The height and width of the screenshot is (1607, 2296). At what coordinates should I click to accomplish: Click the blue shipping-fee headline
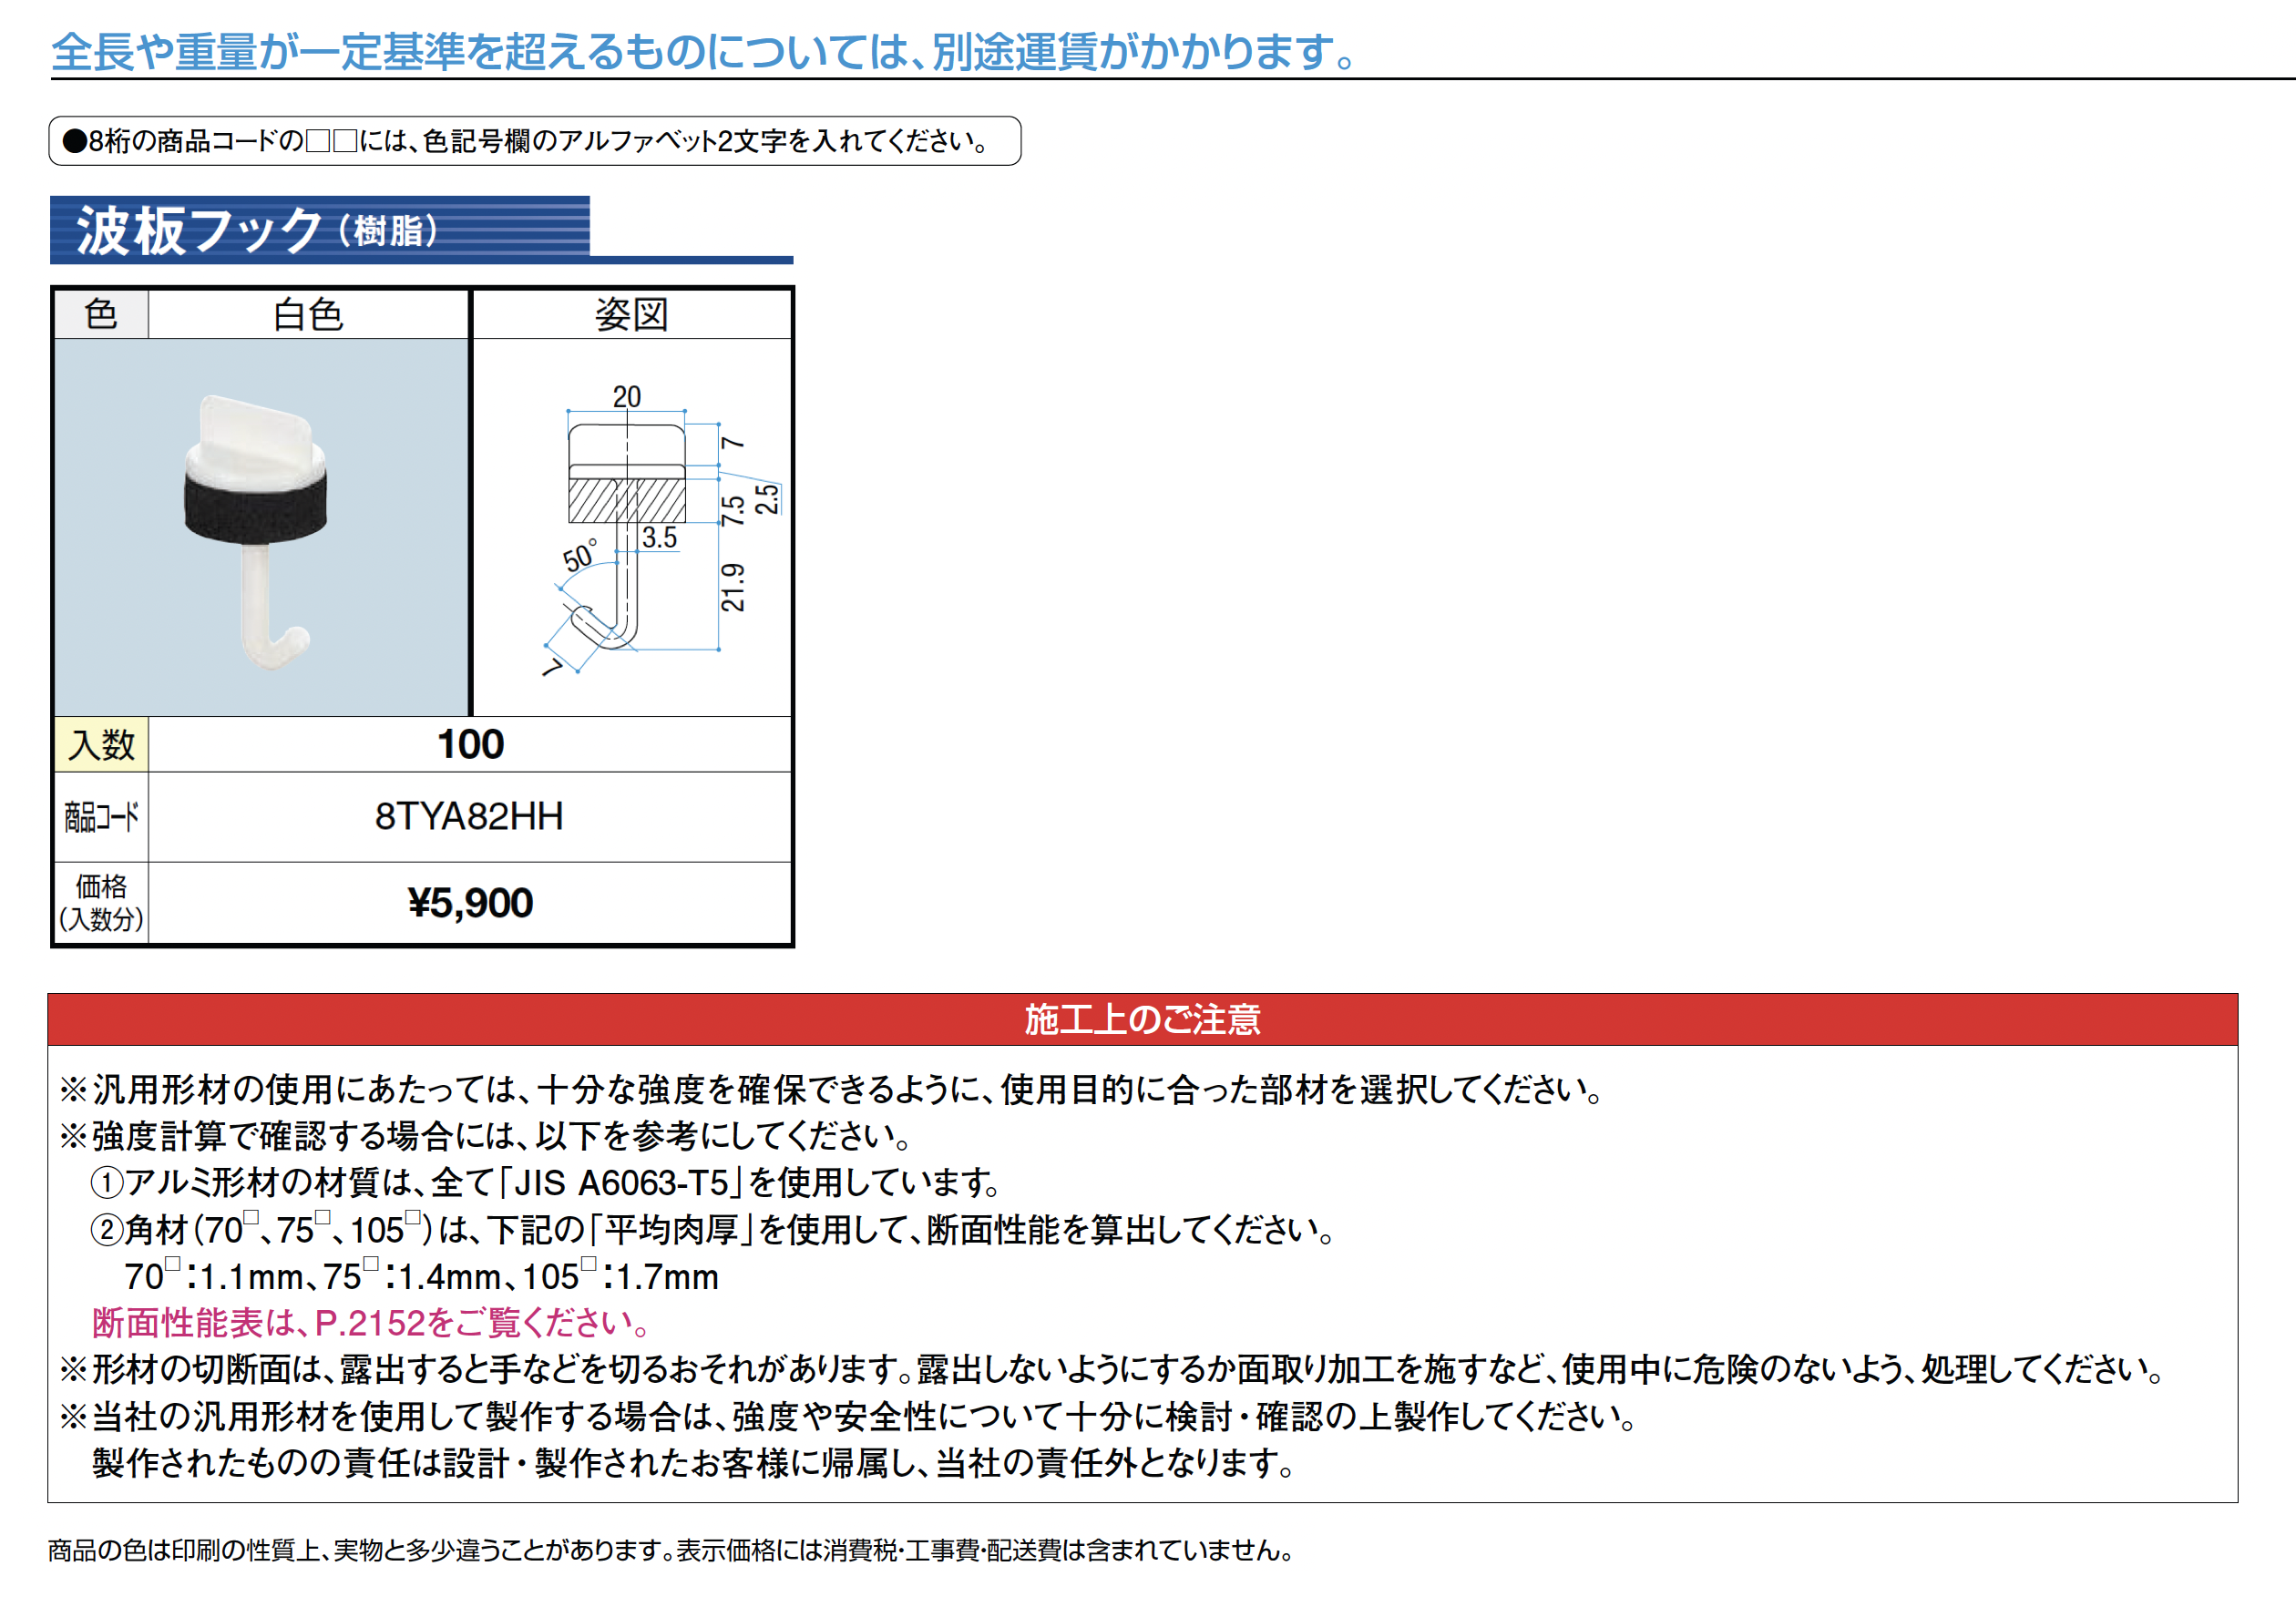point(703,52)
